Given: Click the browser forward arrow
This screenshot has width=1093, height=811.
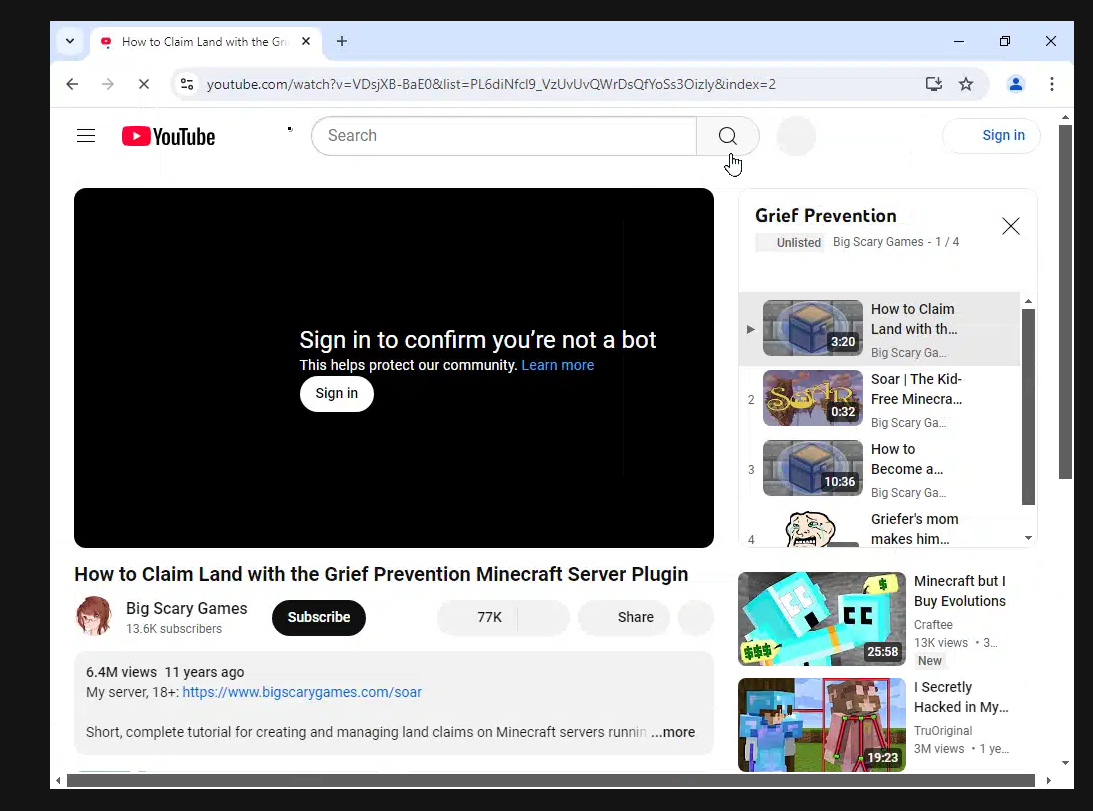Looking at the screenshot, I should click(x=107, y=84).
